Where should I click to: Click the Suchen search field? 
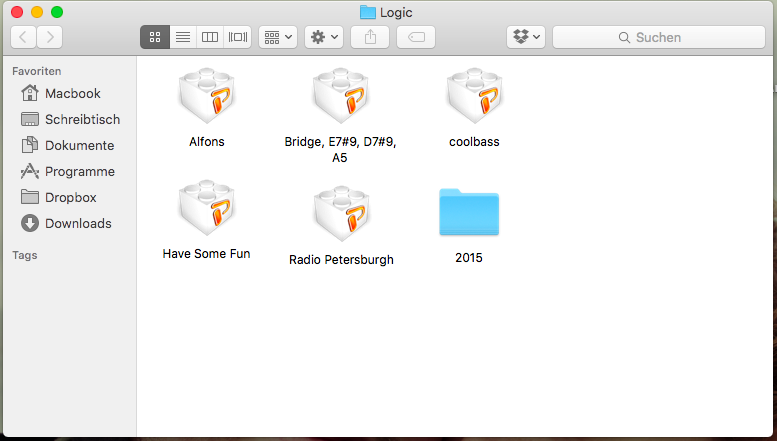click(x=659, y=37)
